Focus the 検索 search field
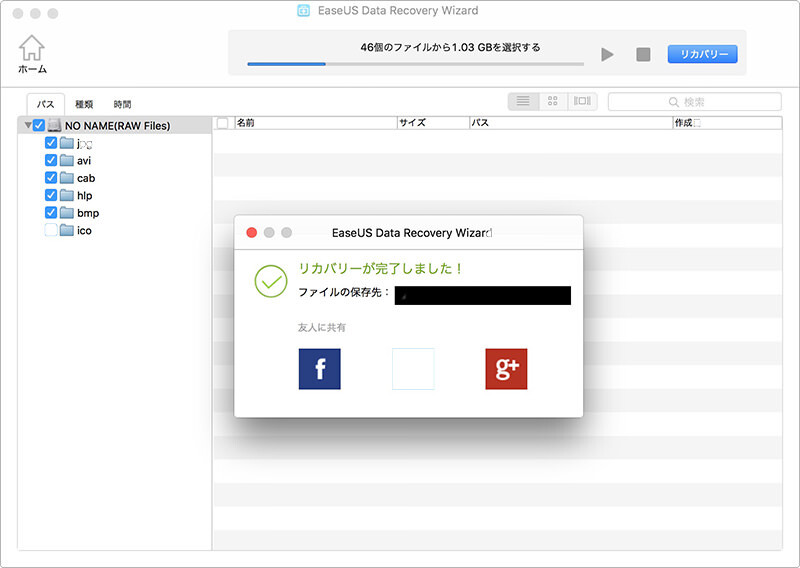This screenshot has width=800, height=568. (694, 102)
